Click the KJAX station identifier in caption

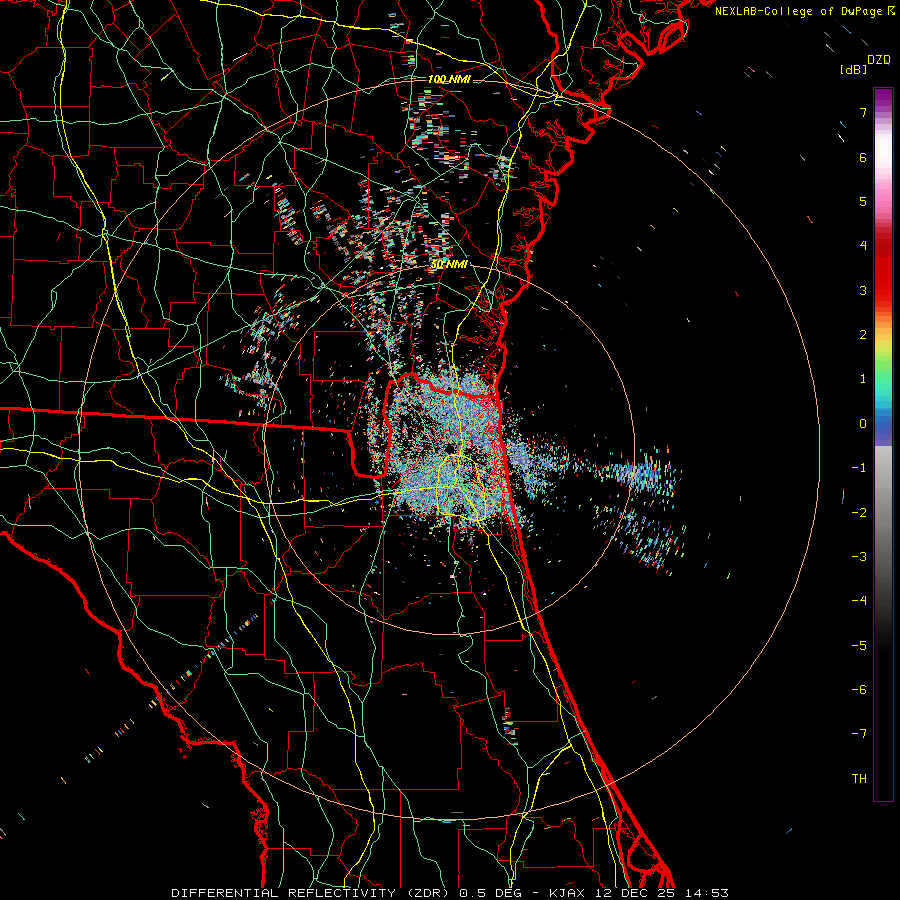click(568, 893)
